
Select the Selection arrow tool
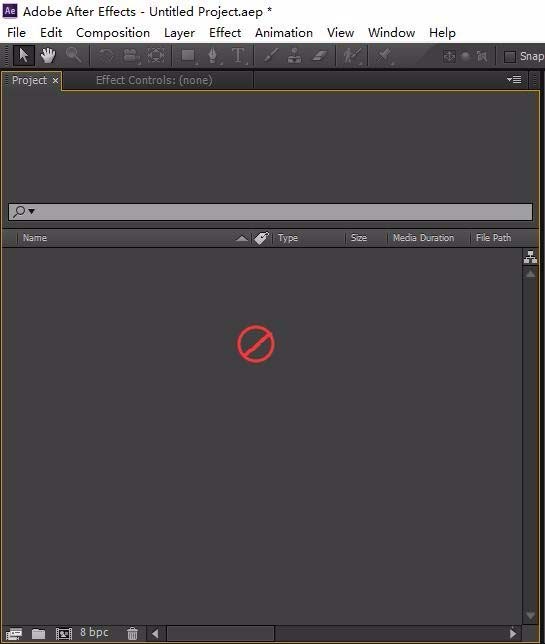(x=23, y=55)
